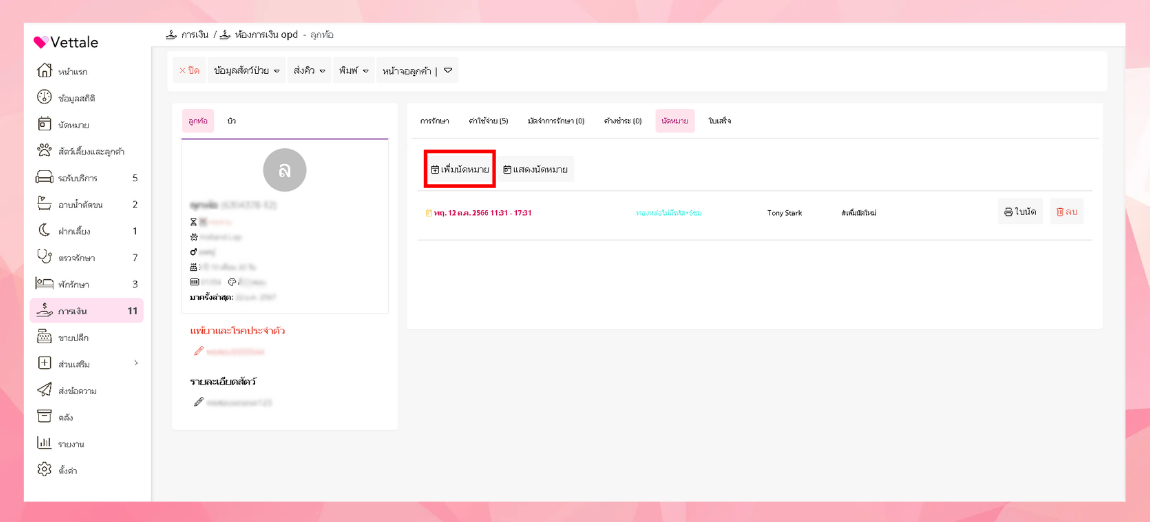Click the appointment date 12 ต.ค. 2566 11:31 - 17:31

(x=482, y=213)
